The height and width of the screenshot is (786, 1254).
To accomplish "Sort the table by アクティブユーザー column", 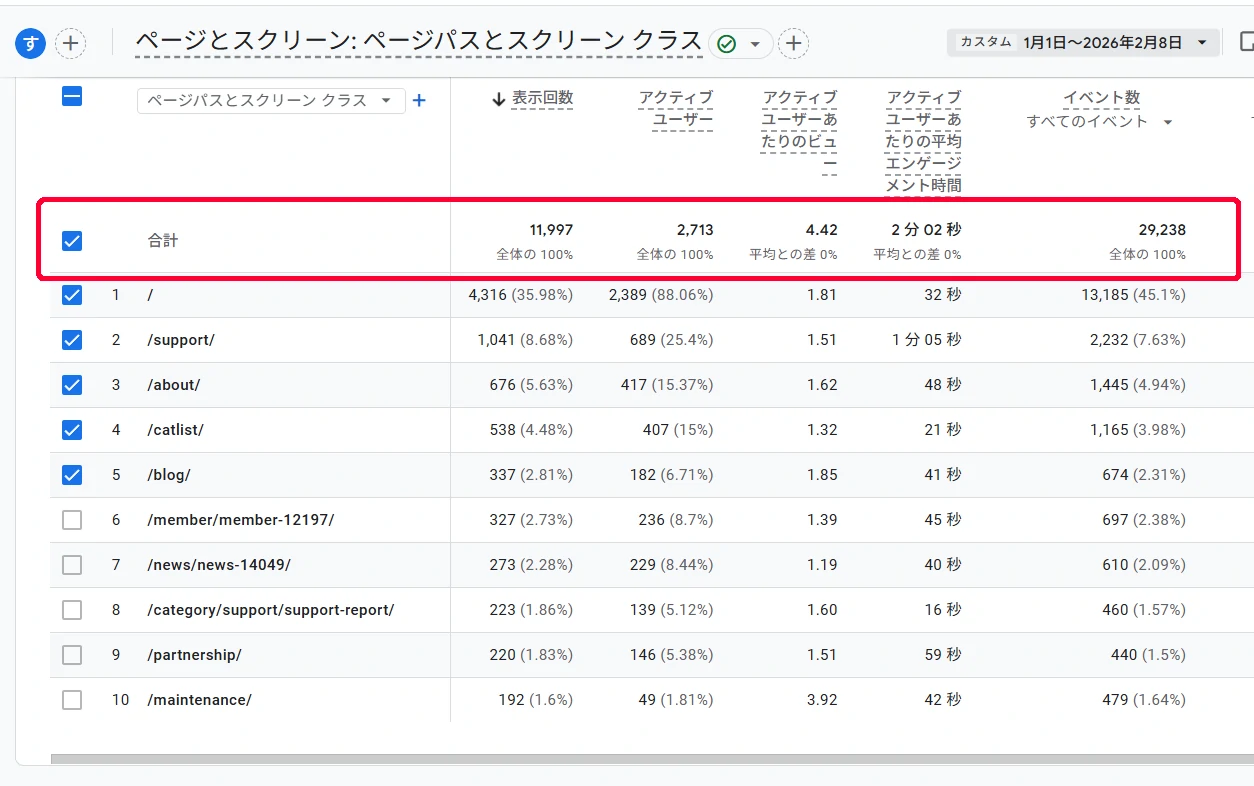I will [678, 105].
